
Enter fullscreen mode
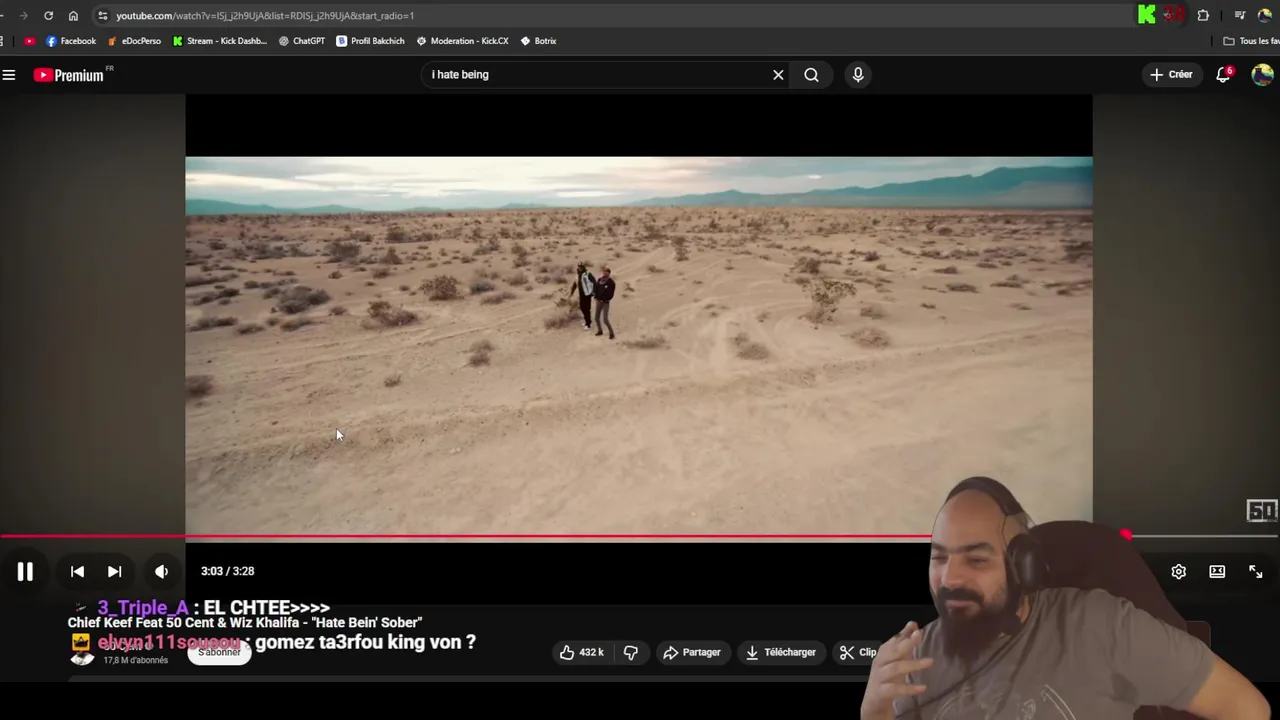pyautogui.click(x=1256, y=571)
